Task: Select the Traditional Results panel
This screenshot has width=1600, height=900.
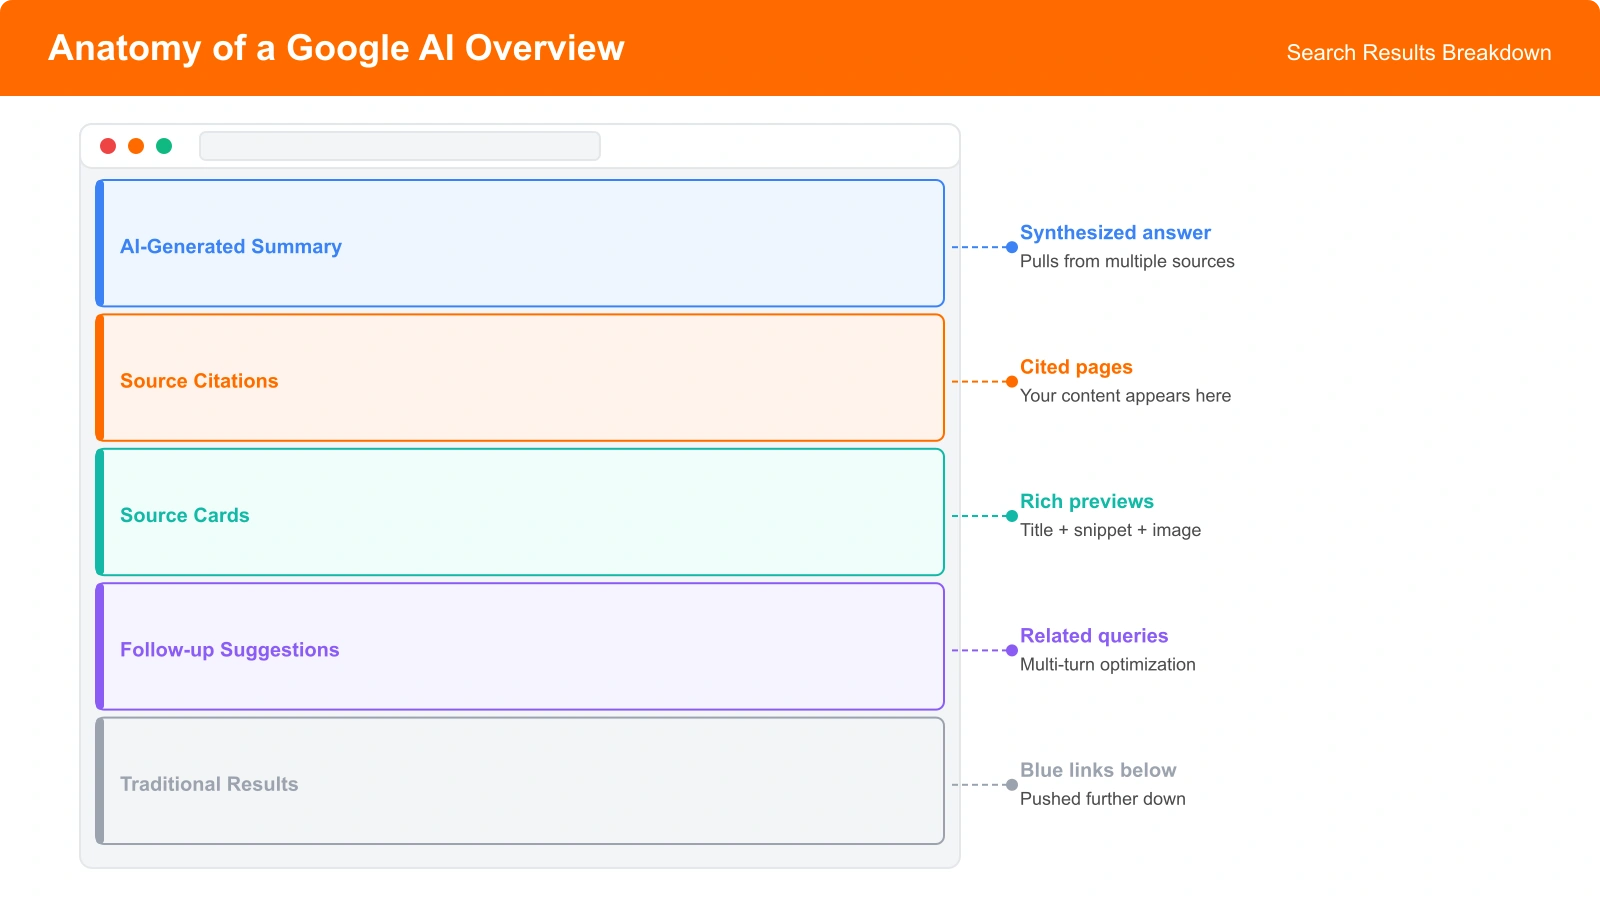Action: [520, 780]
